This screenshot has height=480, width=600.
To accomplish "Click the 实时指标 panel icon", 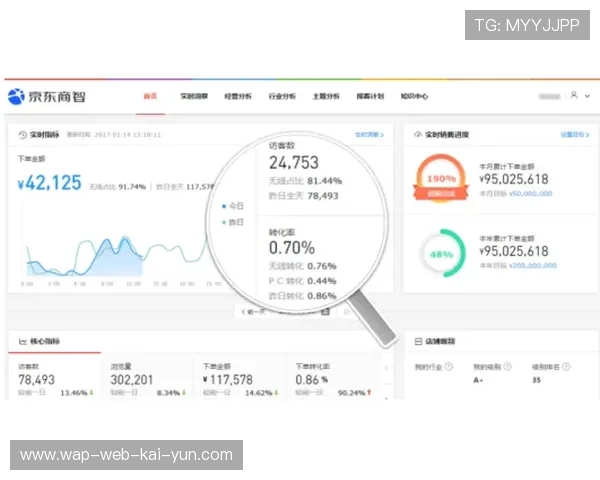I will [x=21, y=133].
